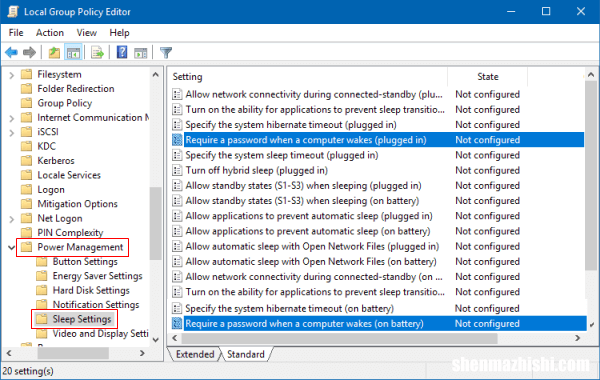This screenshot has width=600, height=380.
Task: Click the Up one level folder icon
Action: [x=54, y=52]
